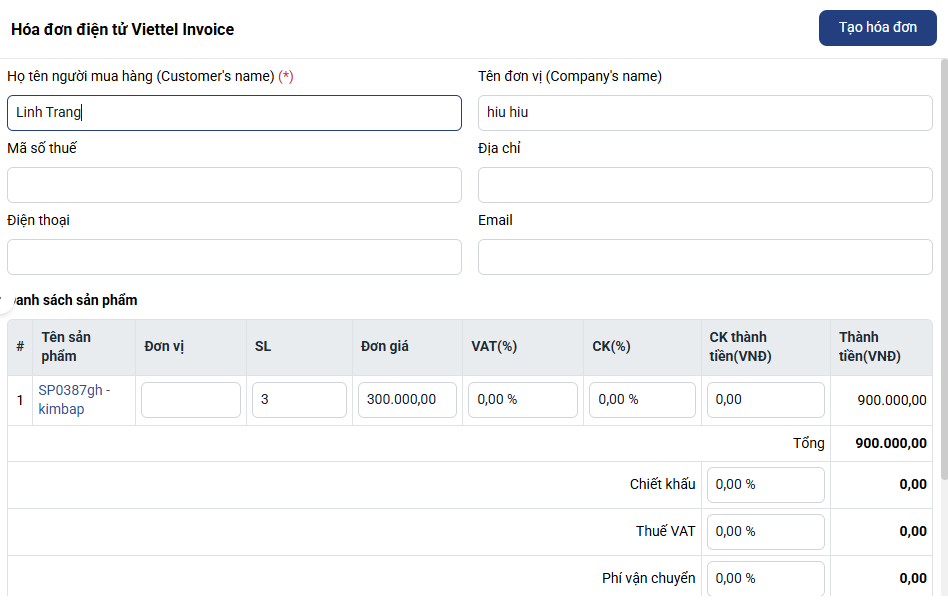
Task: Click the Chiết khấu percentage field
Action: click(765, 485)
